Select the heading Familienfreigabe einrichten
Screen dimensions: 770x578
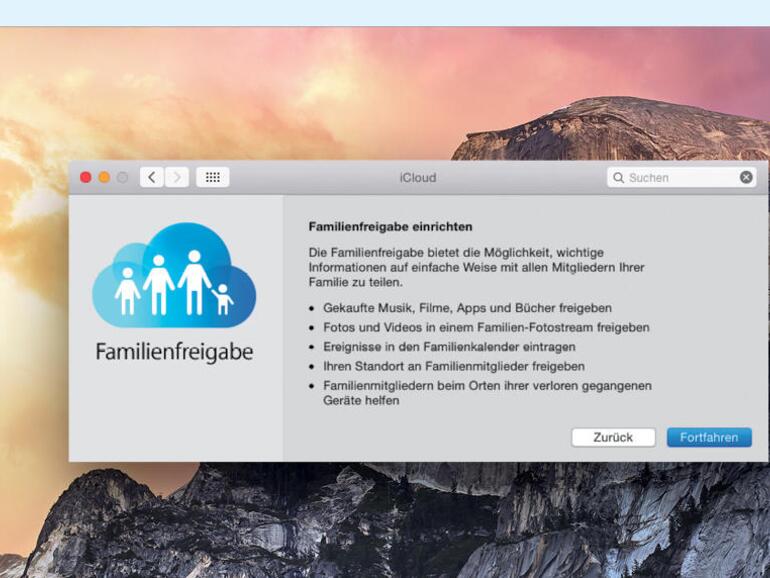[390, 227]
